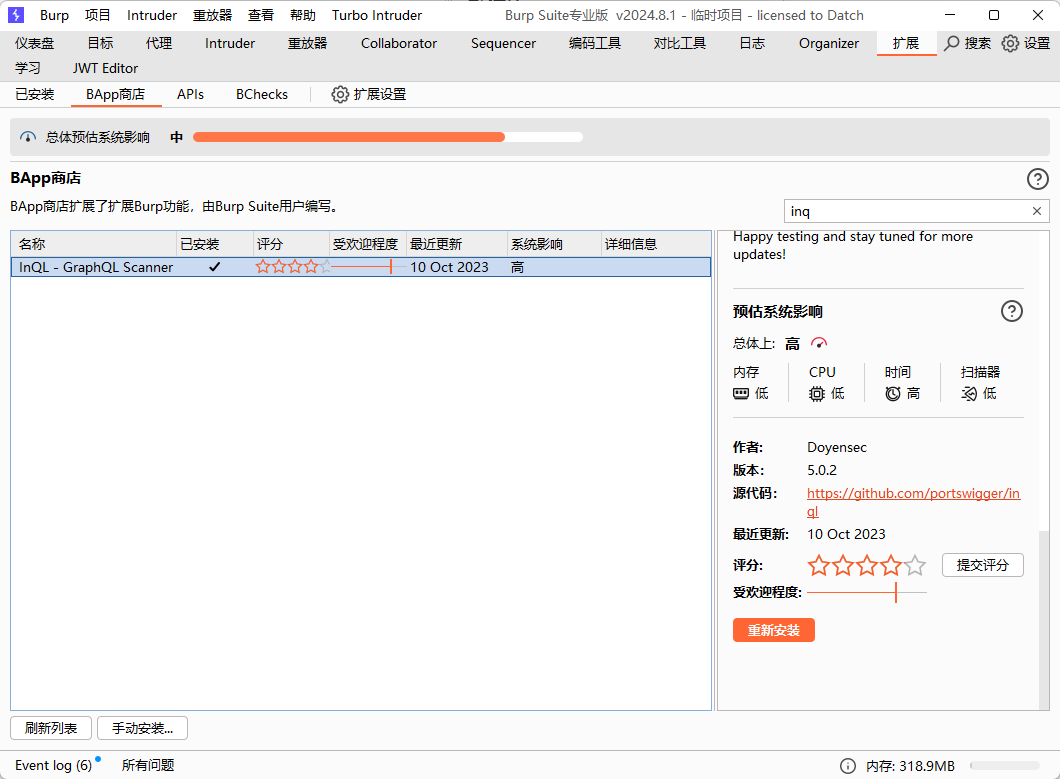Select InQL - GraphQL Scanner row
Image resolution: width=1060 pixels, height=779 pixels.
click(361, 267)
